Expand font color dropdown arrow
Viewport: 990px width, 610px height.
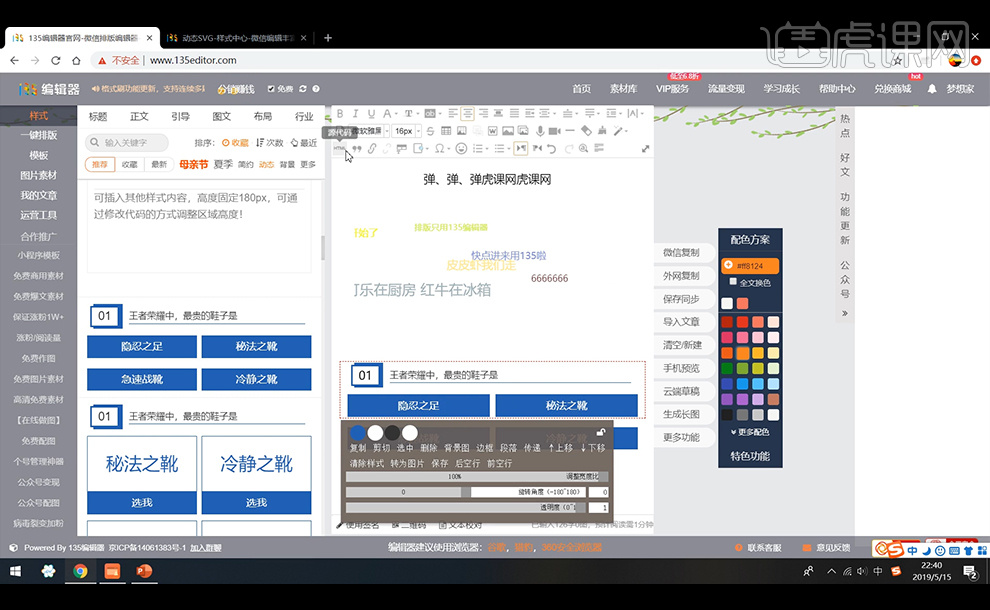pos(396,114)
